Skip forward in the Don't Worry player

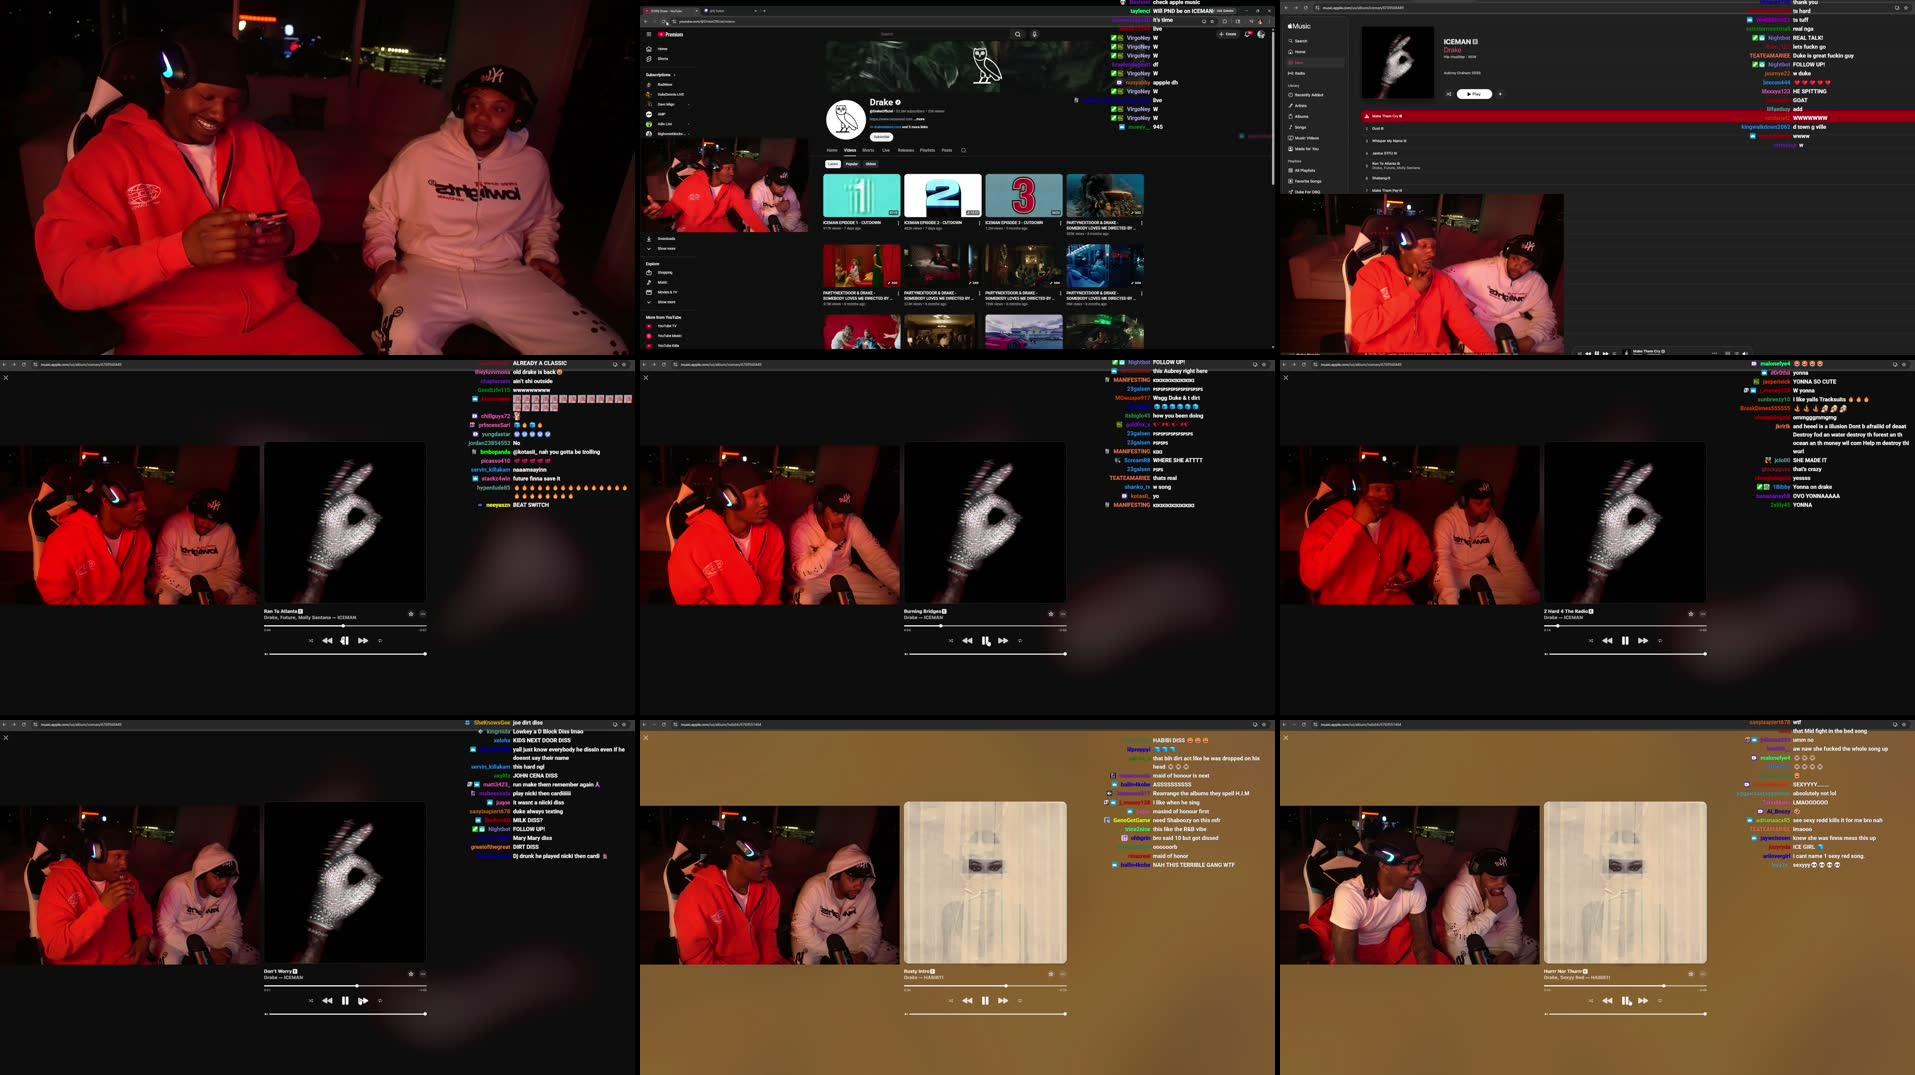pos(363,1001)
